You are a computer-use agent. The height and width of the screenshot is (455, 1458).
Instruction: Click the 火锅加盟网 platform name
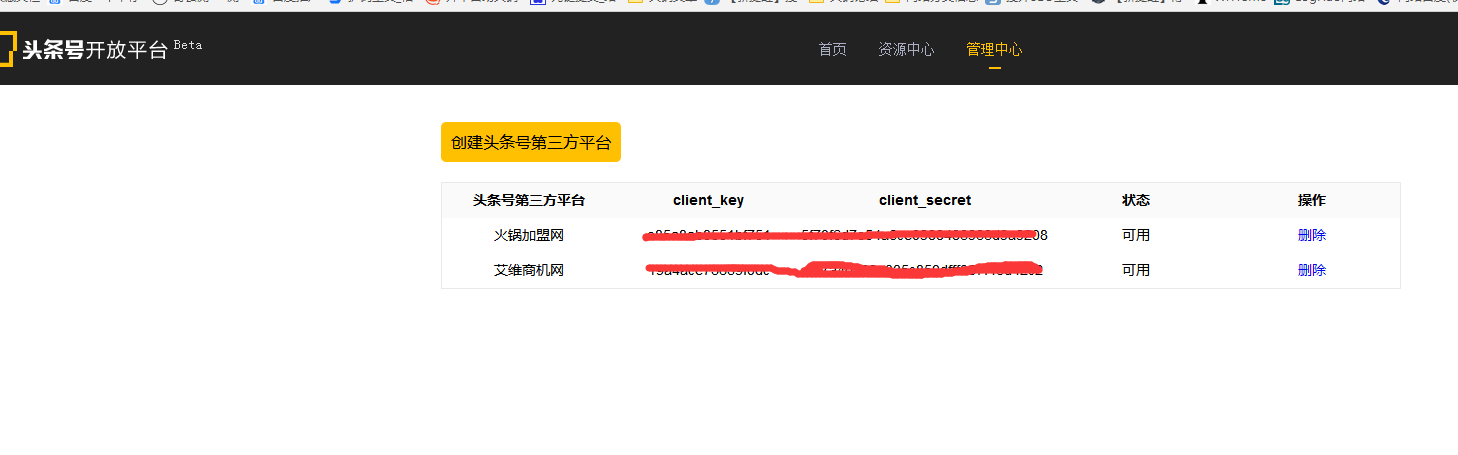(x=529, y=235)
